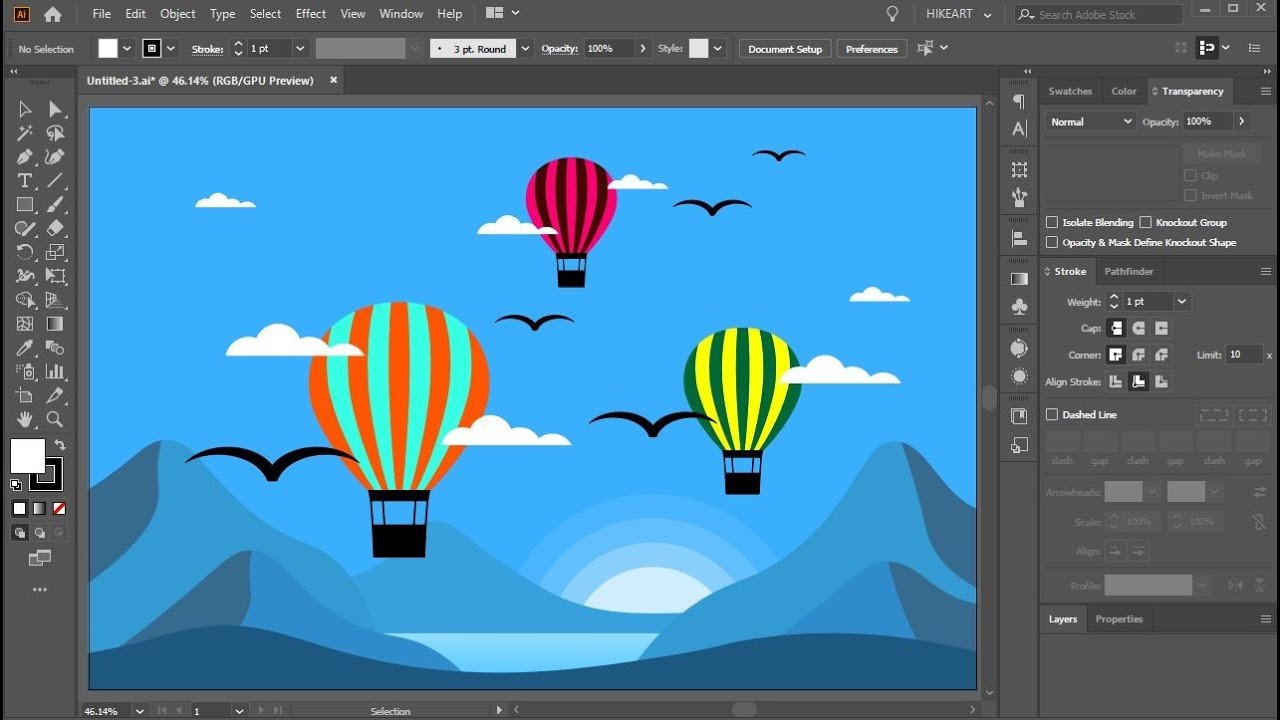Enable the Dashed Line checkbox
Screen dimensions: 1280x720
(x=1052, y=414)
